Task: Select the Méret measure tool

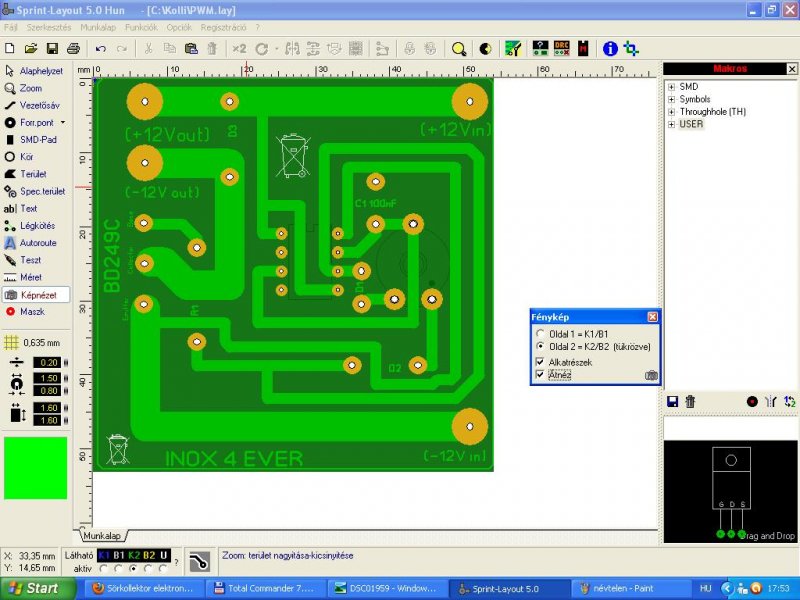Action: tap(23, 278)
